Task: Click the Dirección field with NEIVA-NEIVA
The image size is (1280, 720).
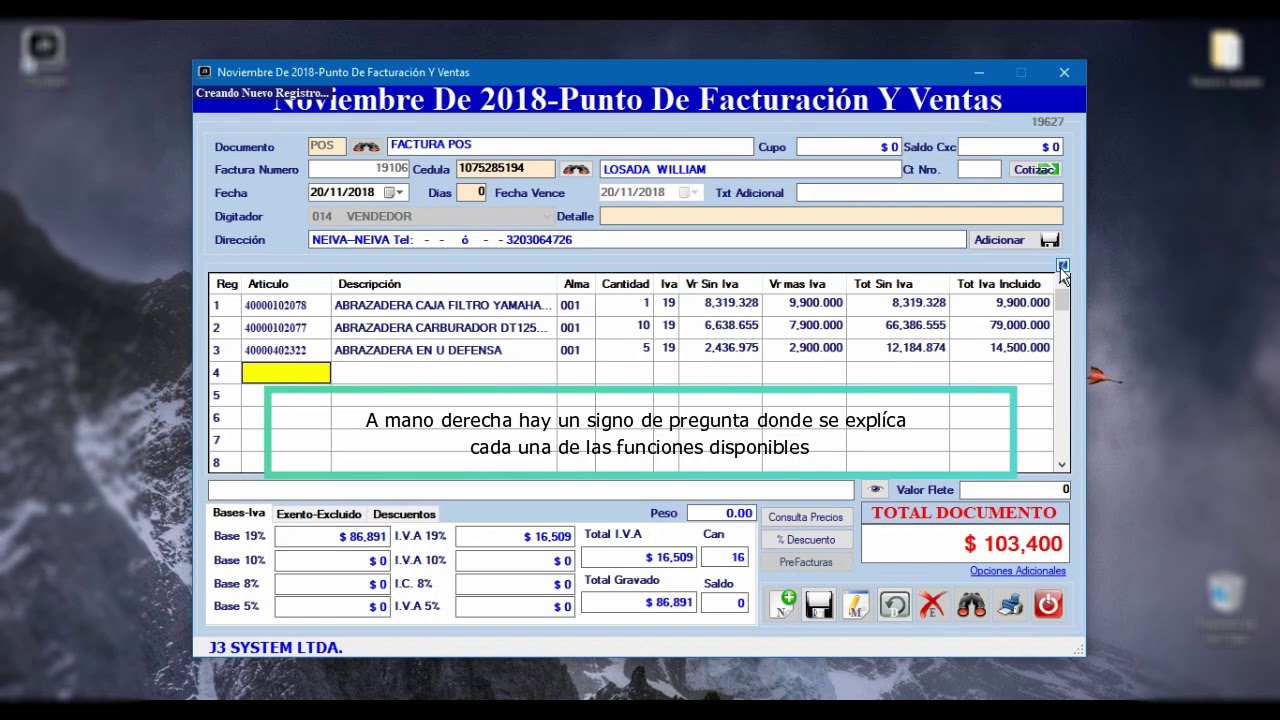Action: 637,240
